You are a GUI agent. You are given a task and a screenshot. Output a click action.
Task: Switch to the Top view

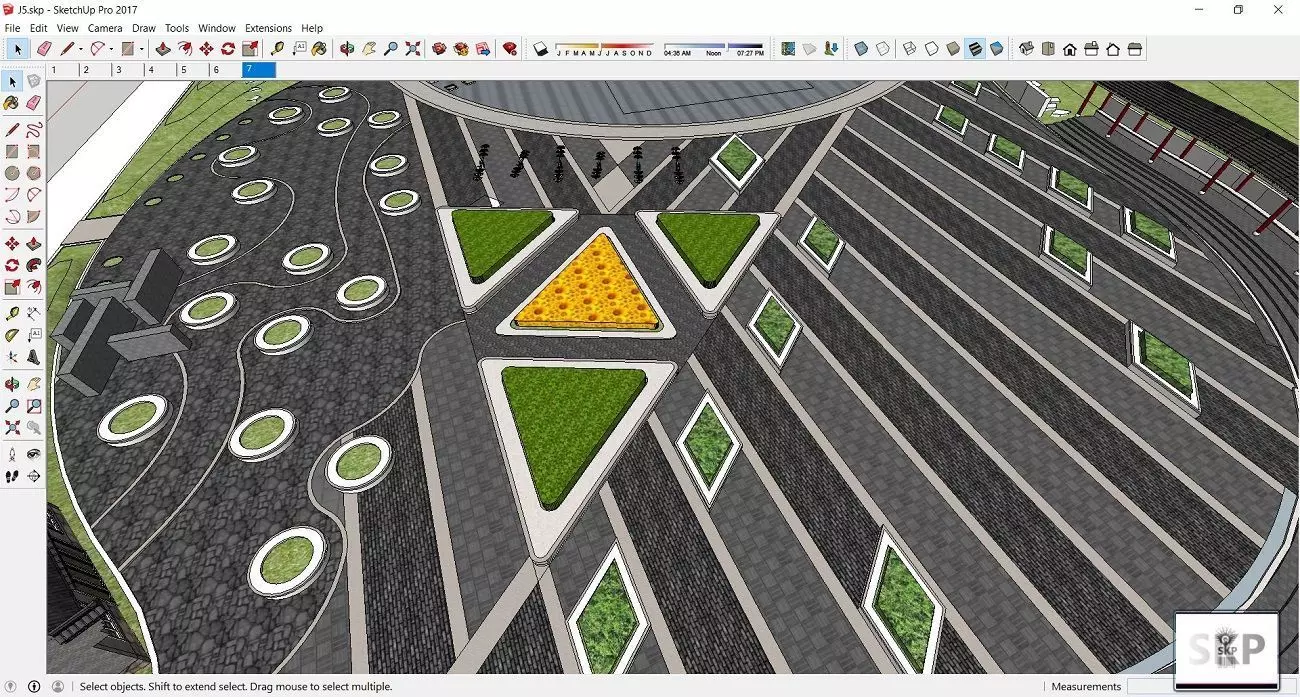pyautogui.click(x=1048, y=49)
